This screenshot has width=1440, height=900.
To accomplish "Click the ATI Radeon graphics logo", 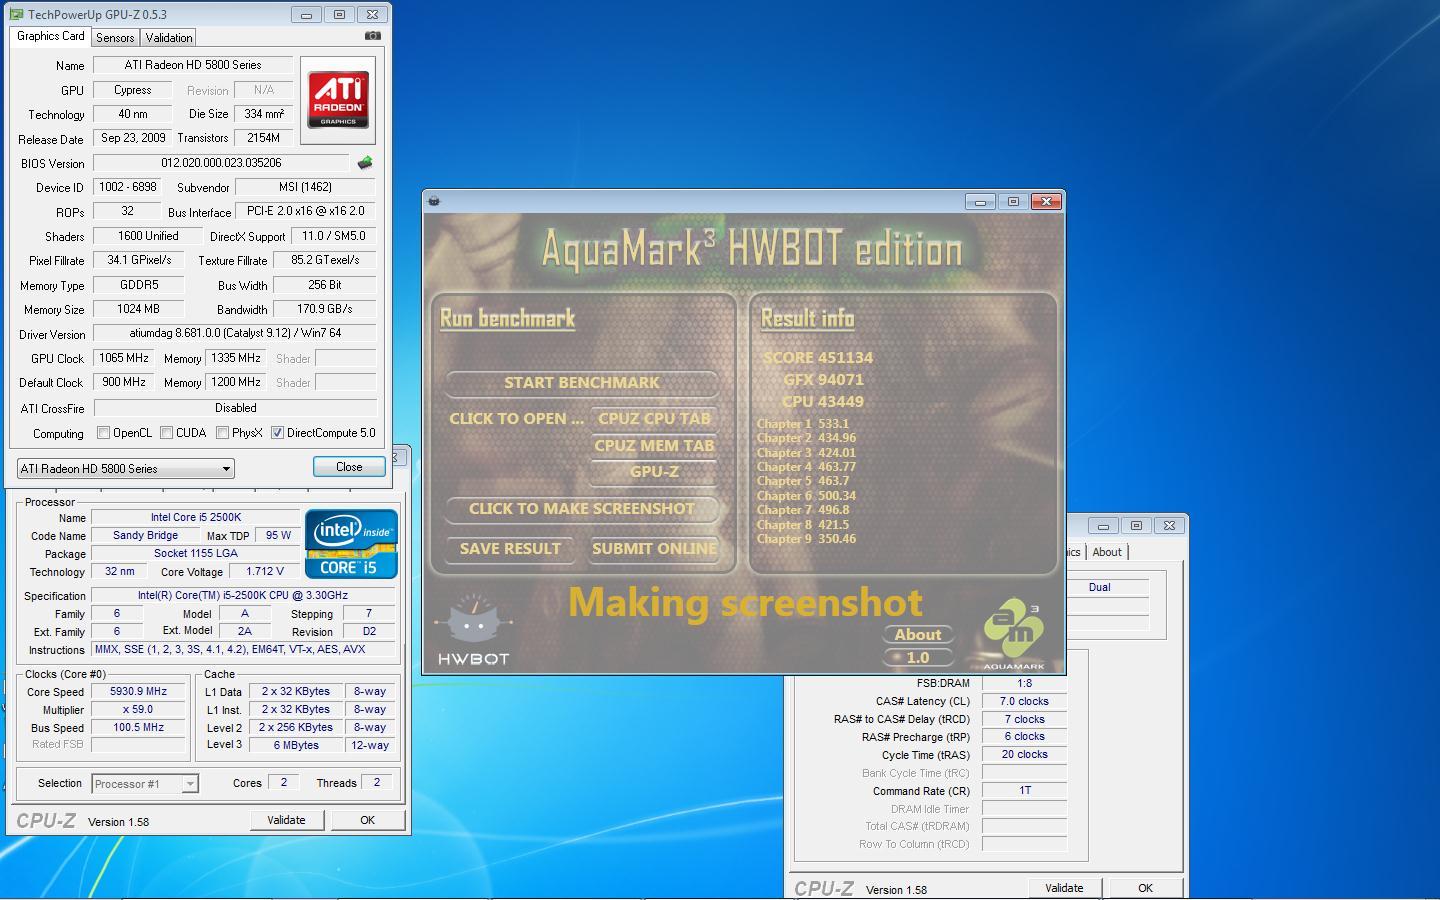I will tap(338, 100).
